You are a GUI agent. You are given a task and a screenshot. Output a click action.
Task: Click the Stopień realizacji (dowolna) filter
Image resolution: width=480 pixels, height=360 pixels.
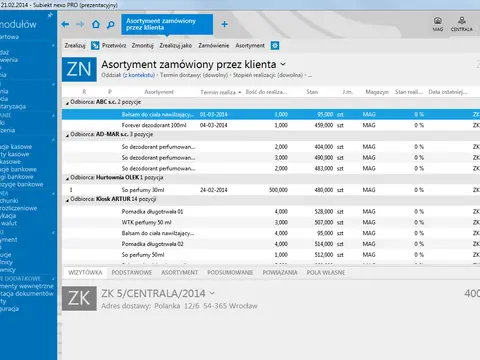coord(268,75)
